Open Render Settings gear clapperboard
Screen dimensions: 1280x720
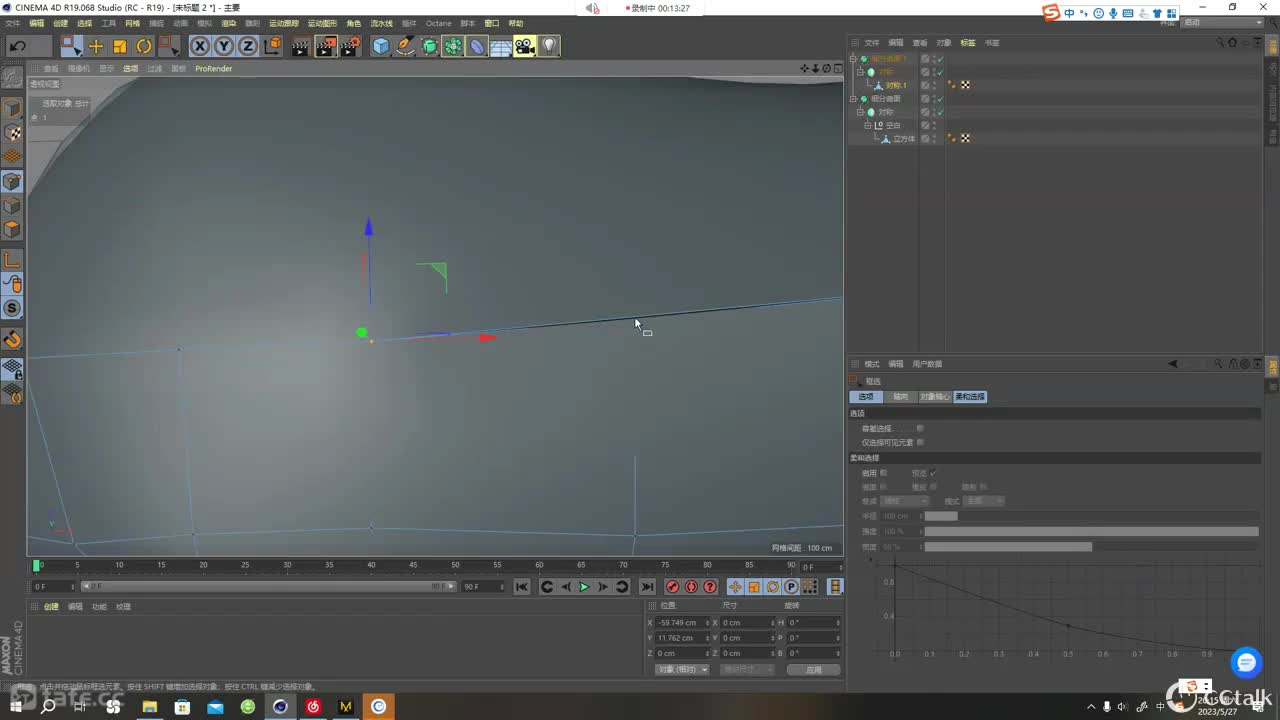[x=350, y=46]
